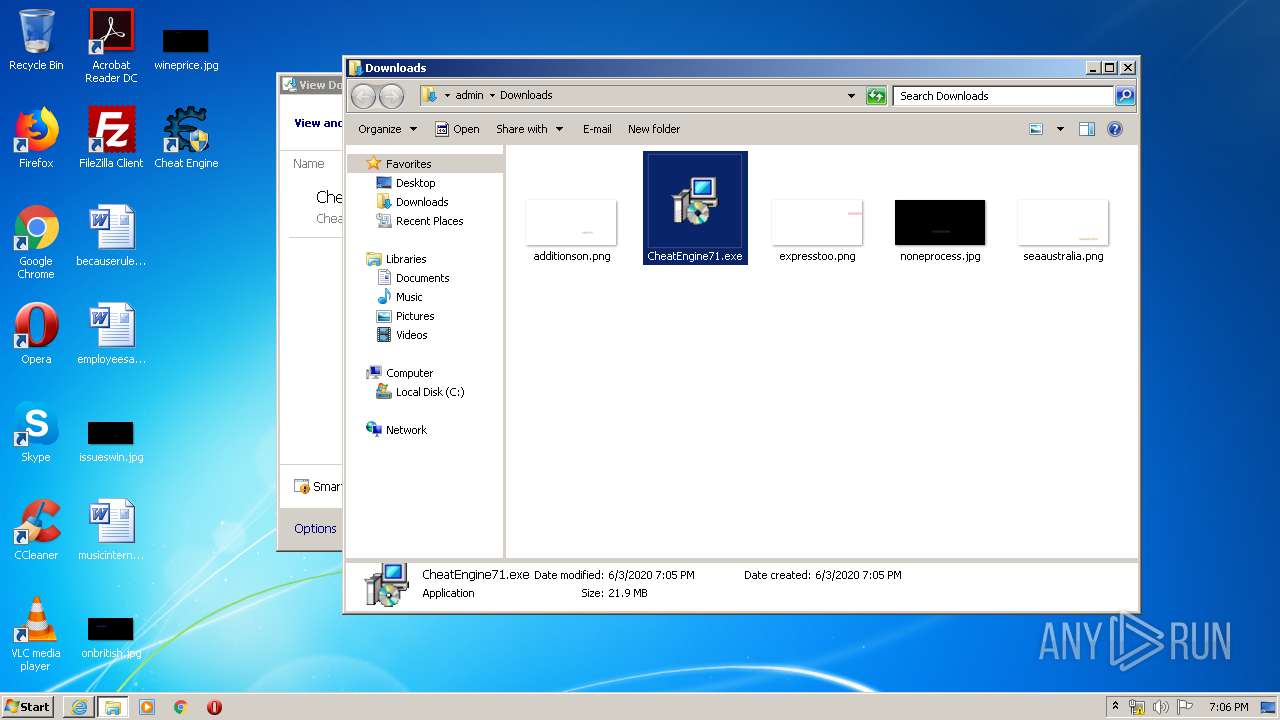Expand the admin breadcrumb dropdown arrow
This screenshot has height=720, width=1280.
pyautogui.click(x=492, y=96)
